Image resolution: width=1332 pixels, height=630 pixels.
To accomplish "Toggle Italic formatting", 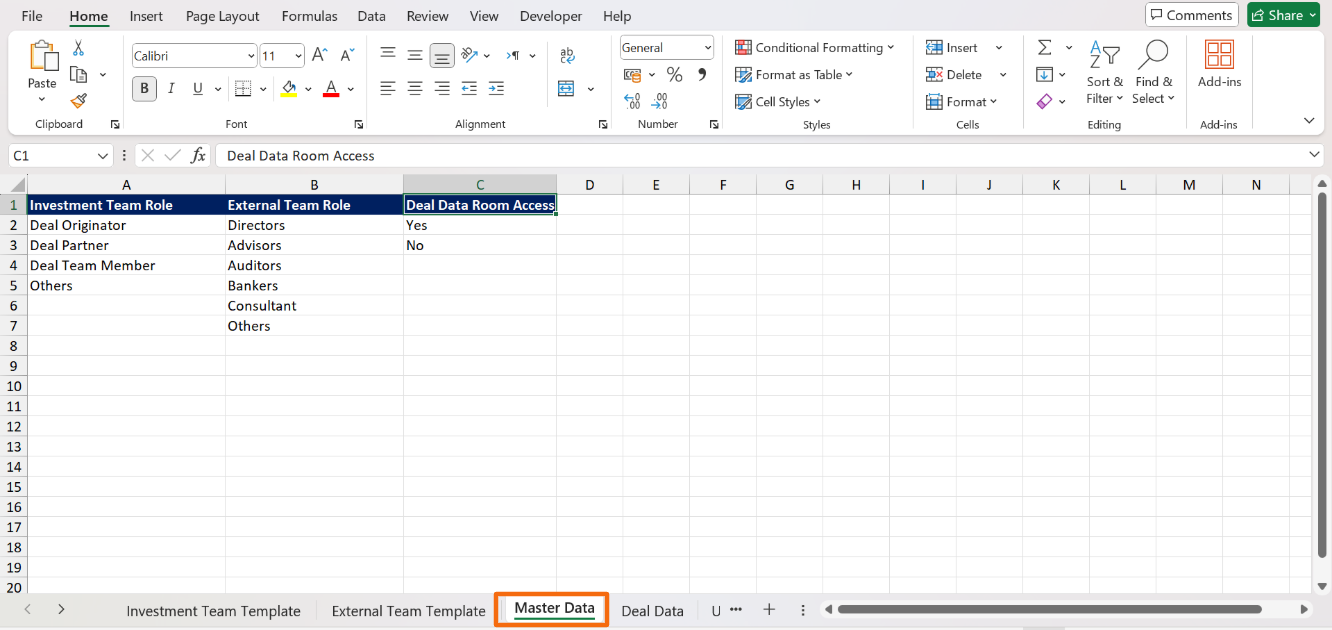I will click(x=171, y=89).
